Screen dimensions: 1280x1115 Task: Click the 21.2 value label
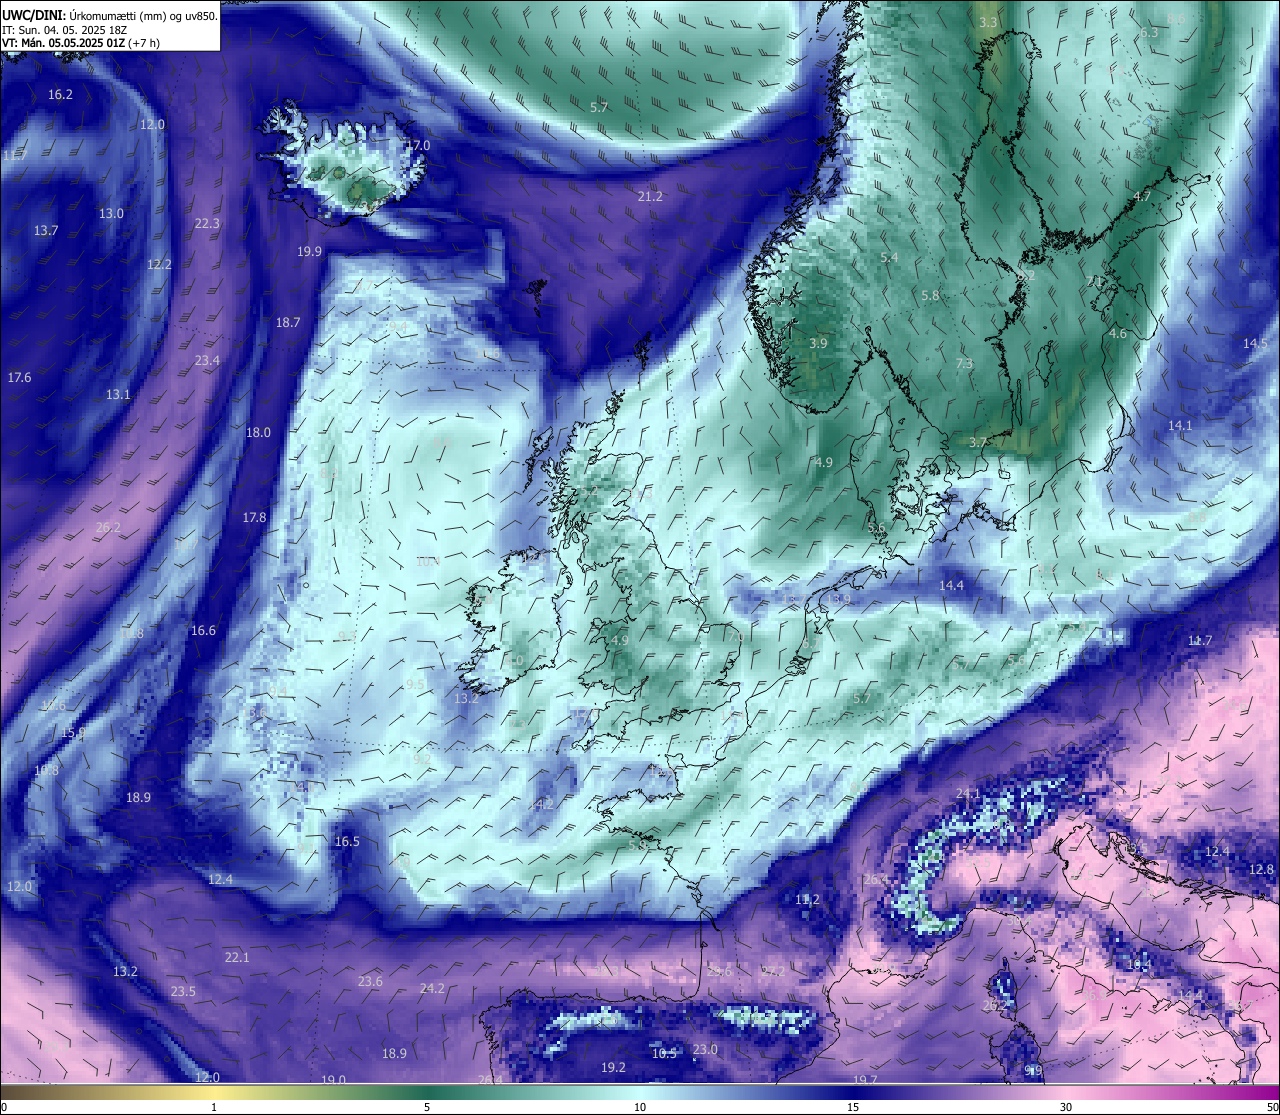650,197
